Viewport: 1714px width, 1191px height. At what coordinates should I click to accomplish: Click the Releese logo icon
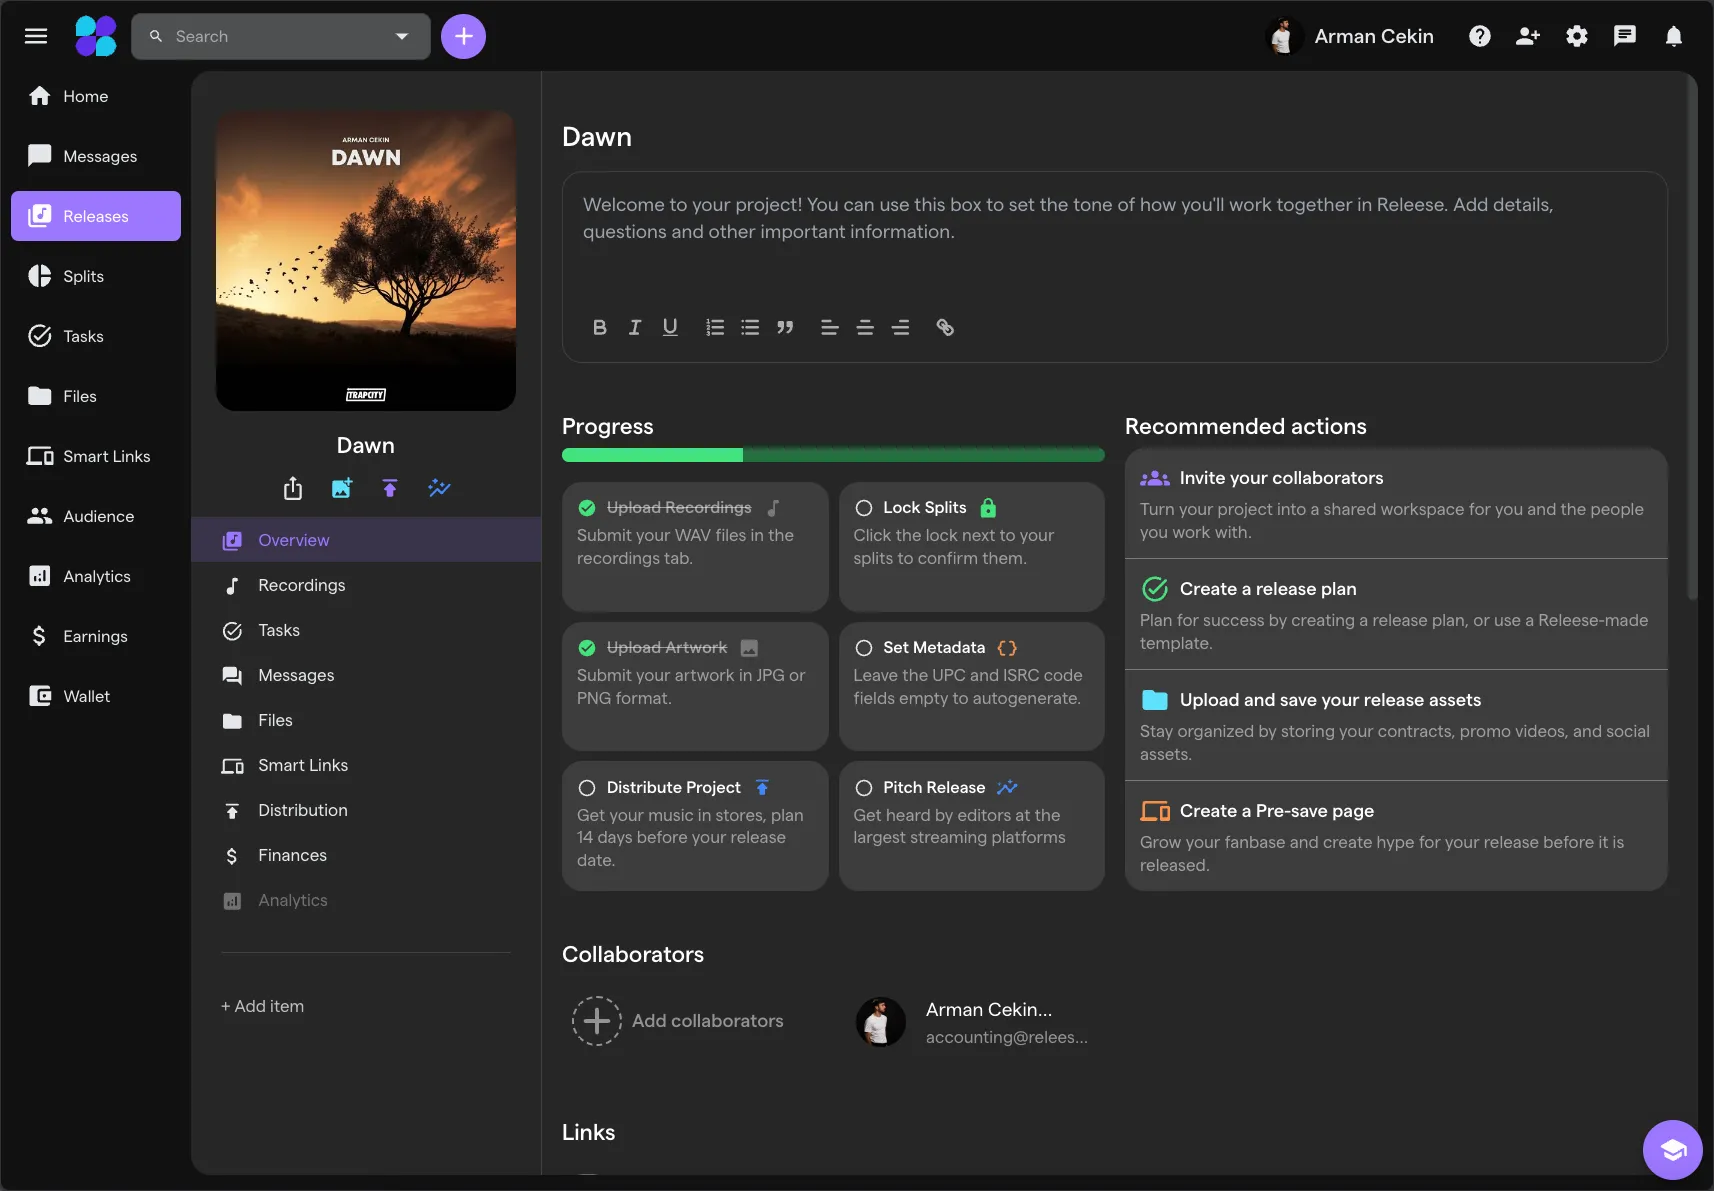coord(96,36)
